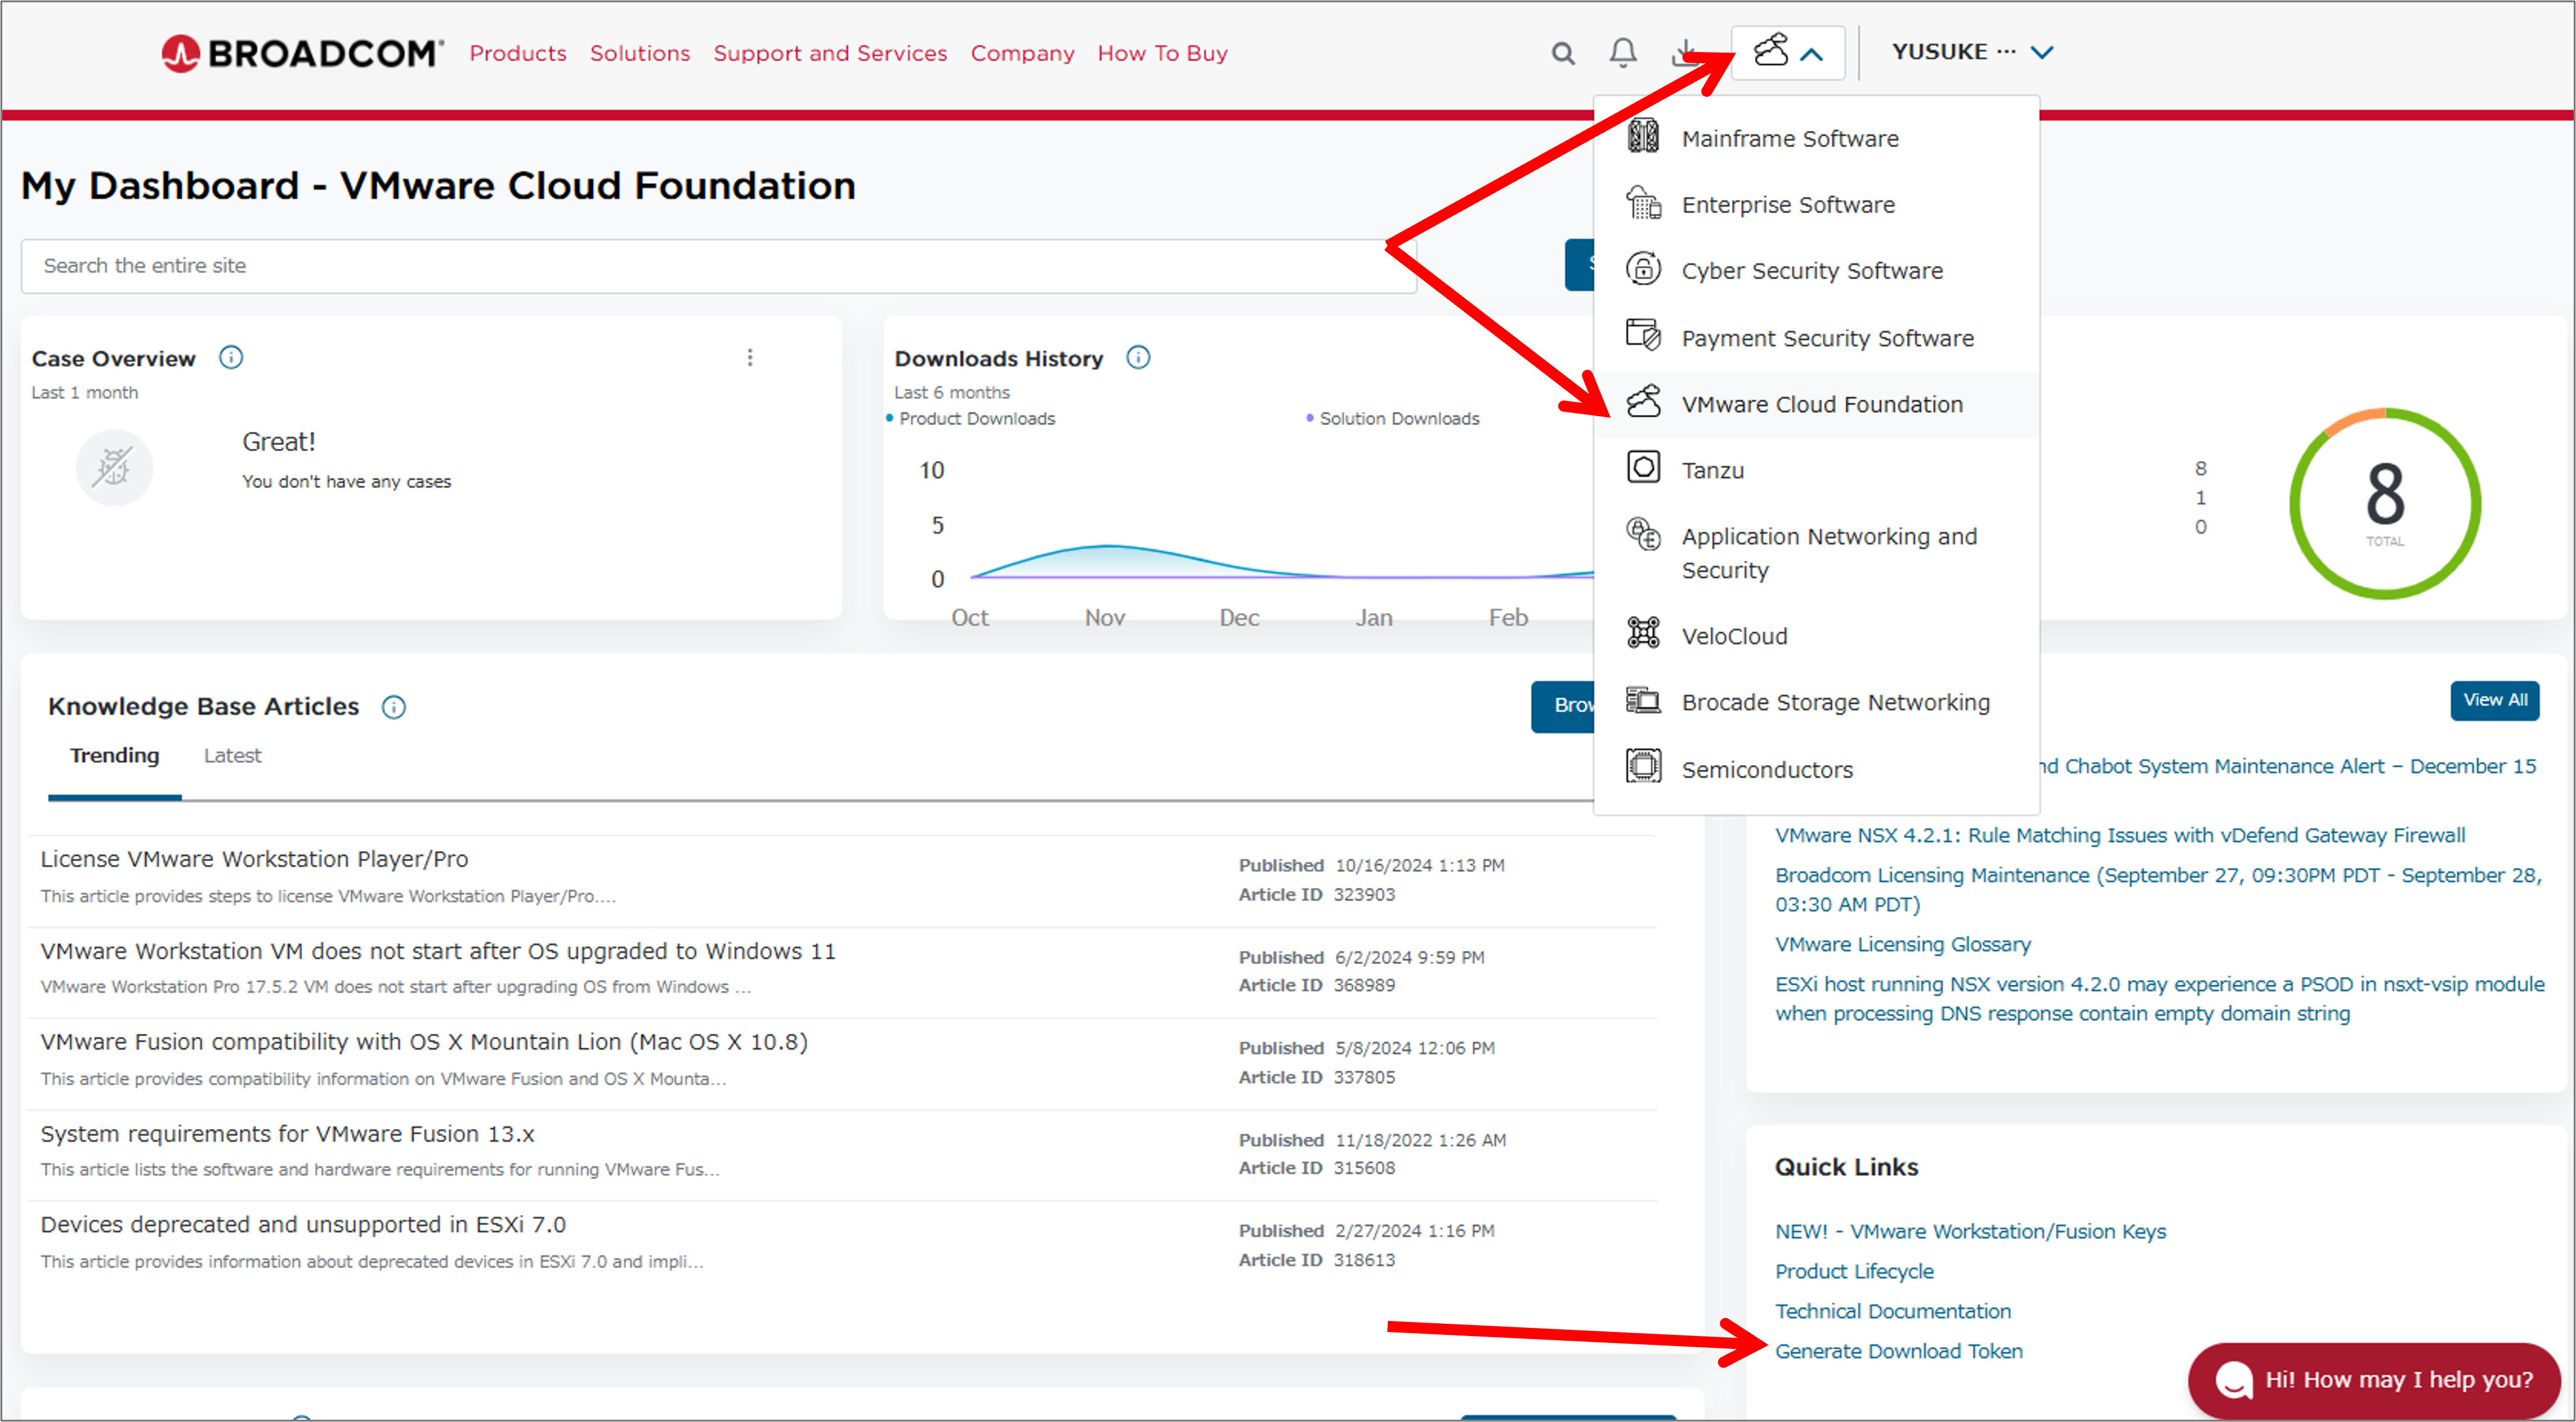Select Semiconductors from the division menu
The image size is (2576, 1422).
click(1816, 770)
